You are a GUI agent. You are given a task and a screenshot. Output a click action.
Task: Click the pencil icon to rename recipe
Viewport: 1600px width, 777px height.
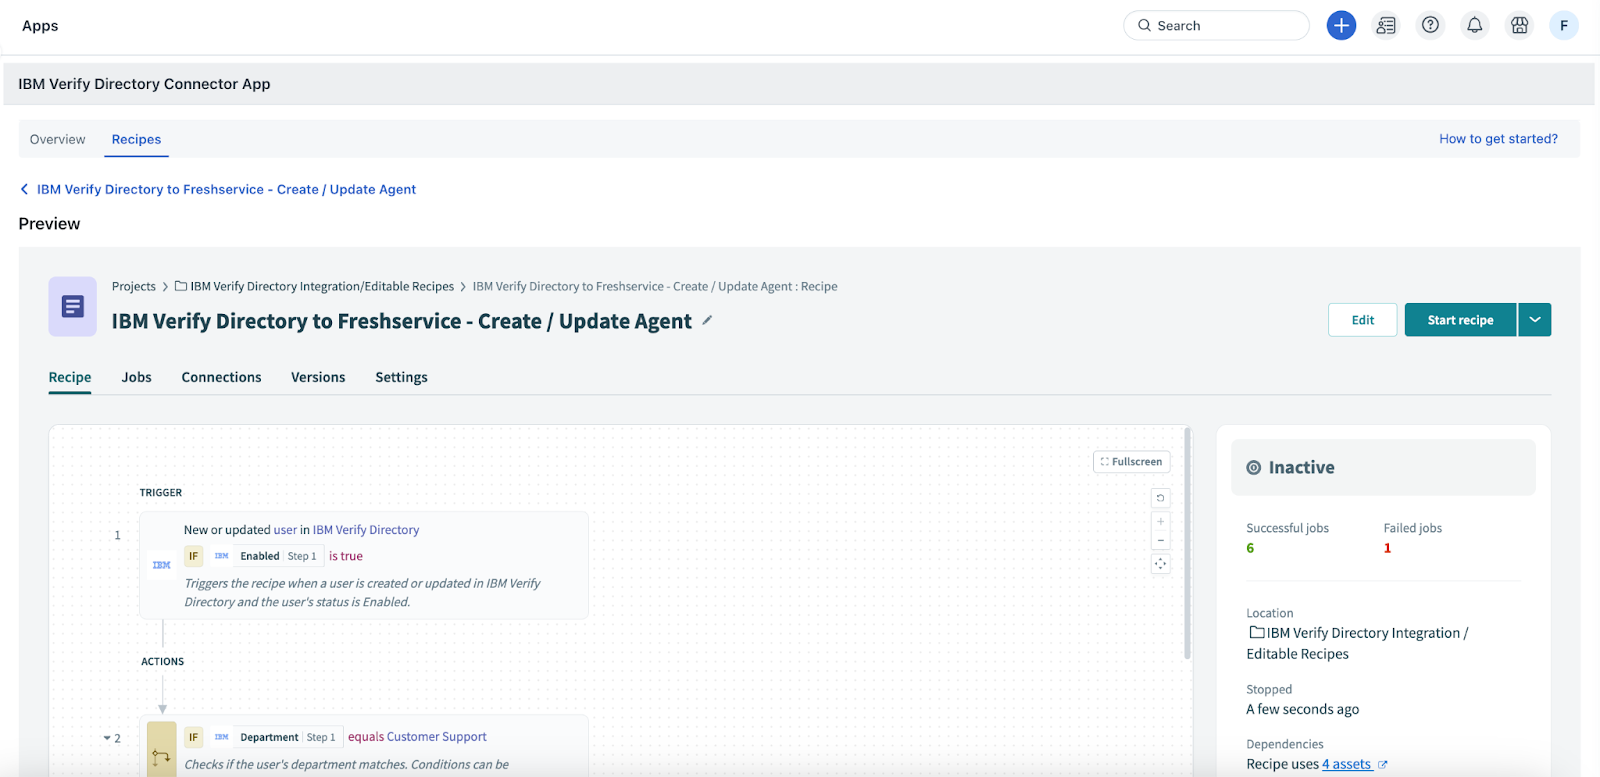[x=707, y=321]
